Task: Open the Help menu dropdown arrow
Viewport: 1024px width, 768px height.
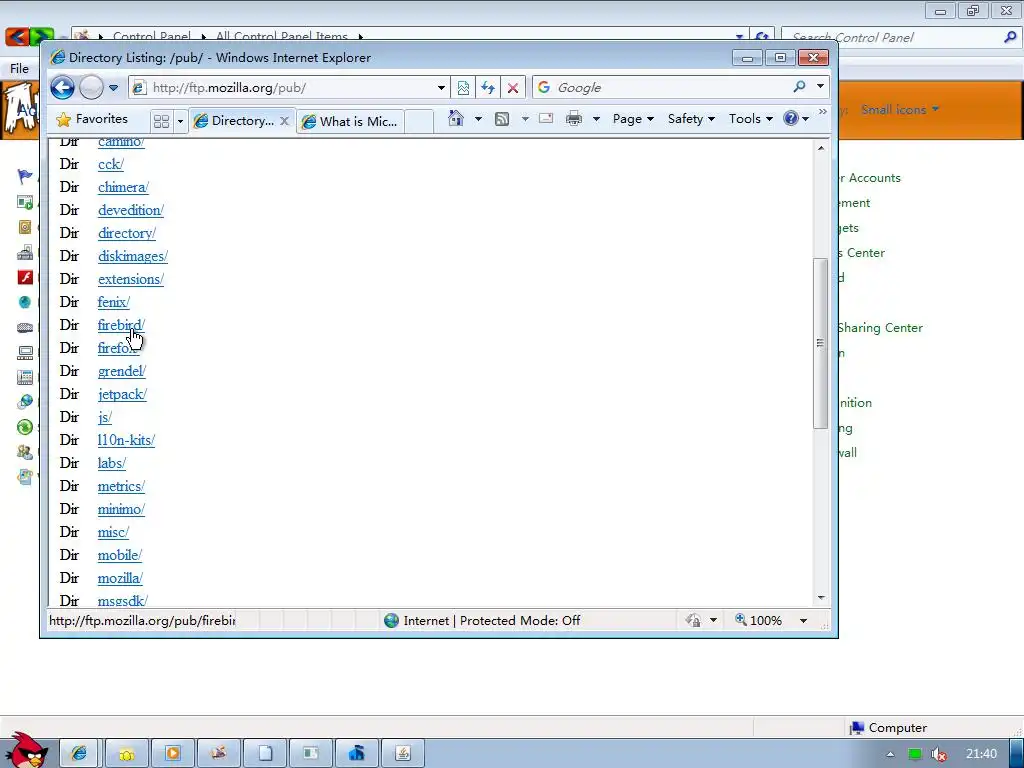Action: pos(806,119)
